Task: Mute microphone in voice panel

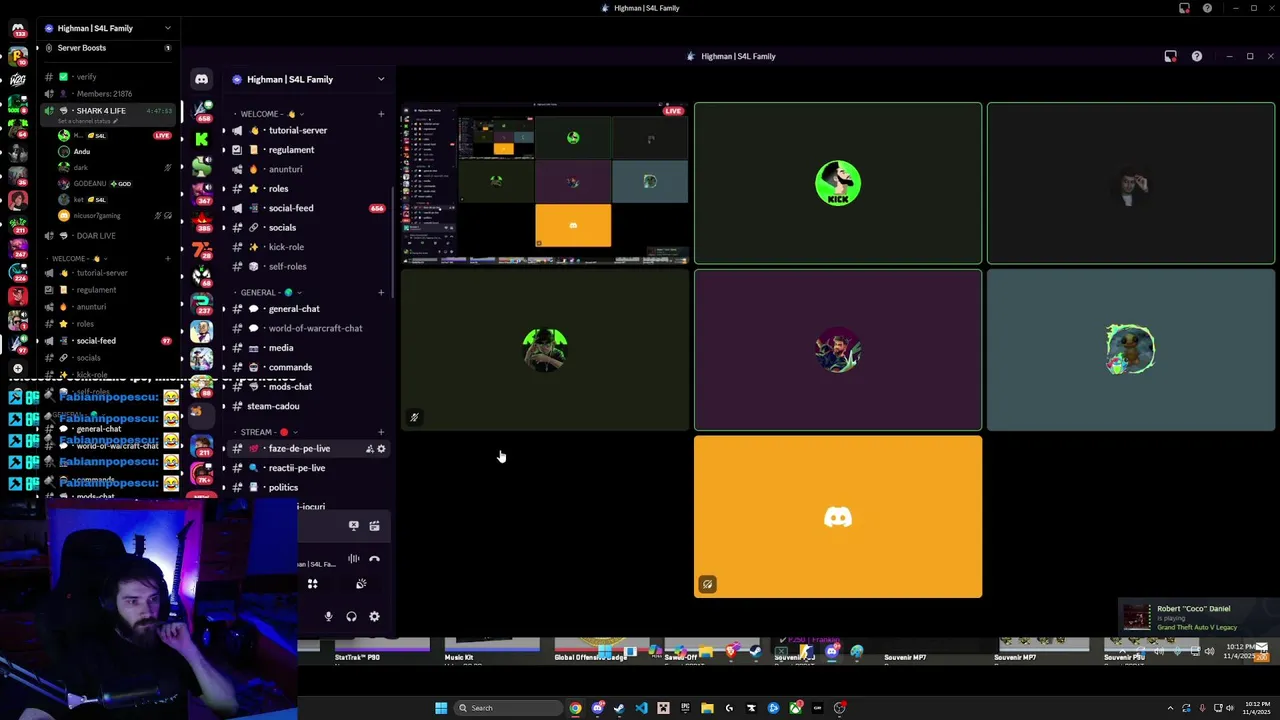Action: (x=328, y=616)
